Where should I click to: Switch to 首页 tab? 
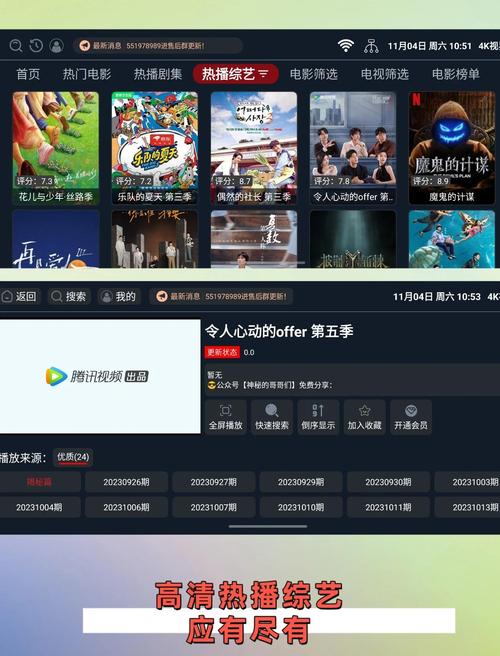coord(28,74)
